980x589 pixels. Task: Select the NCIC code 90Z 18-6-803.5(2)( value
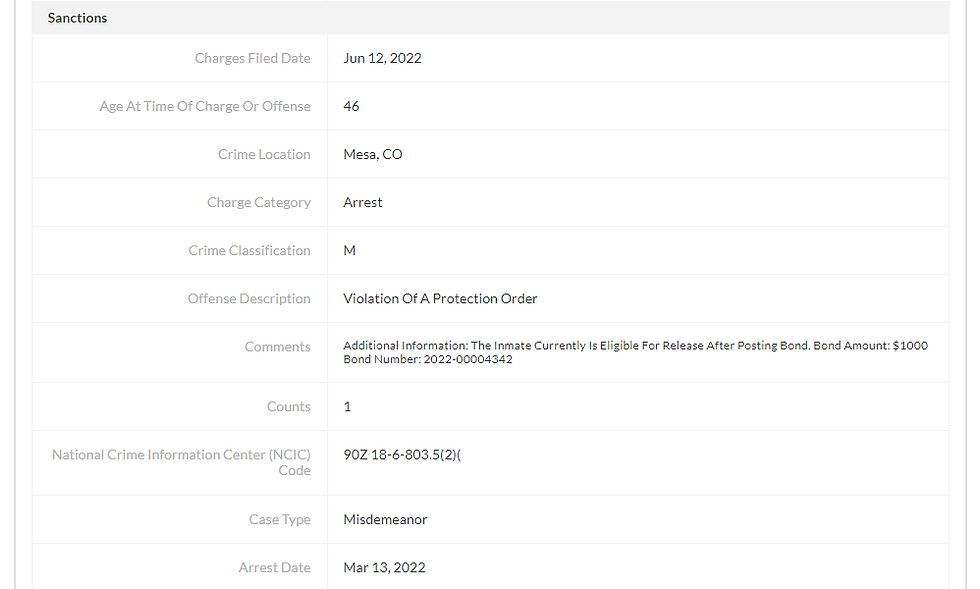point(402,455)
